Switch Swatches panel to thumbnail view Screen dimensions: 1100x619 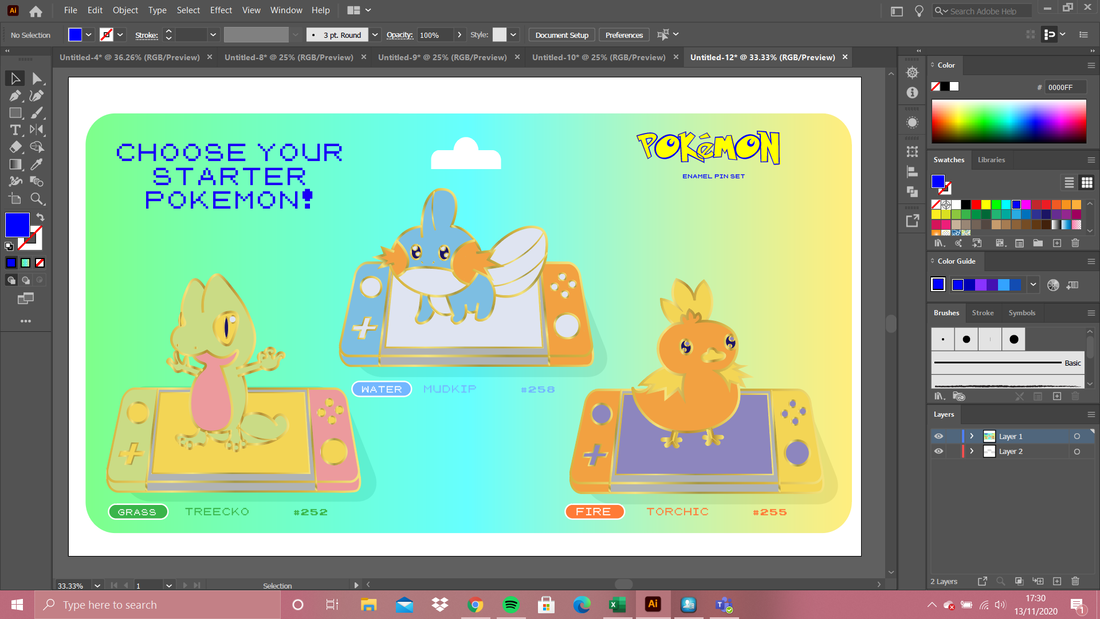(x=1087, y=182)
